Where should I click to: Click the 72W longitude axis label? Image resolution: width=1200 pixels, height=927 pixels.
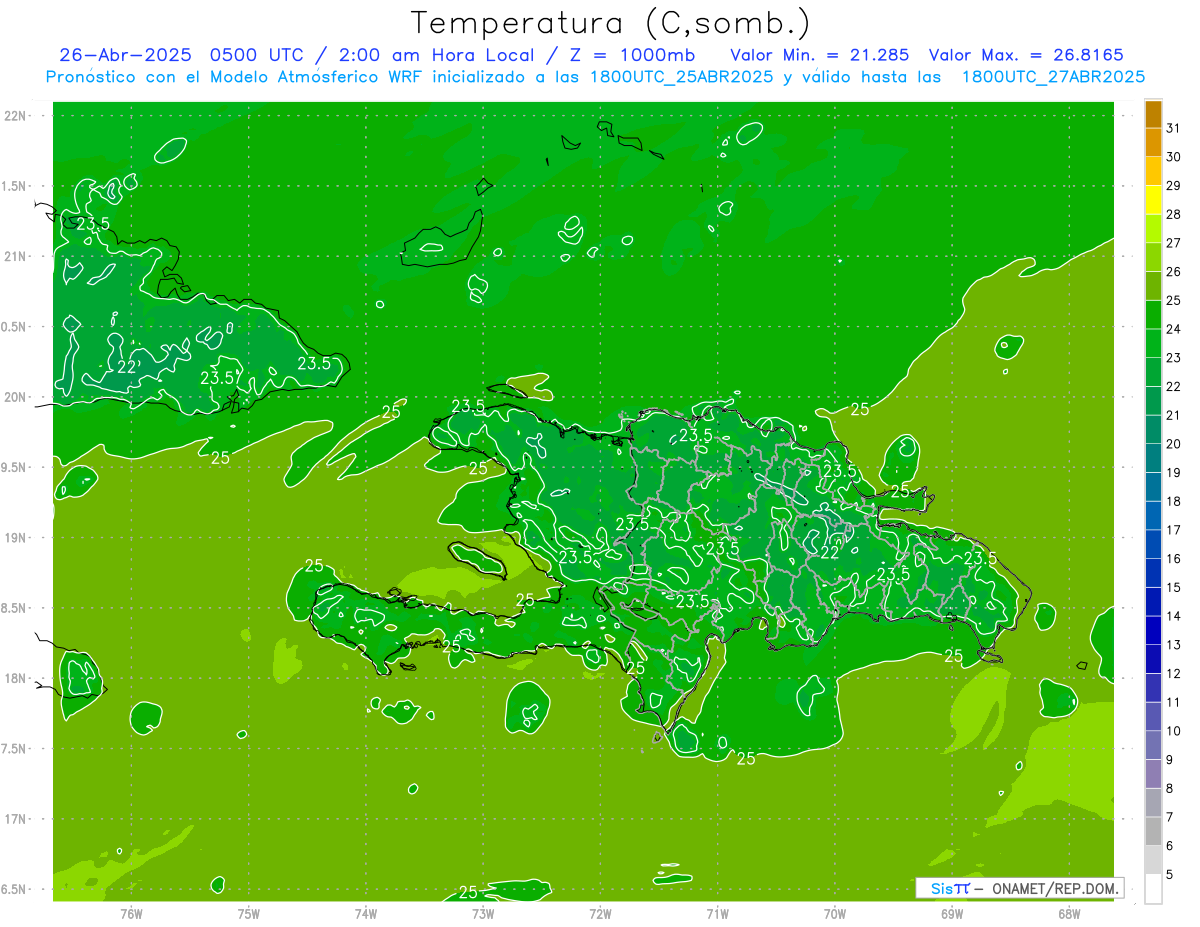tap(600, 913)
